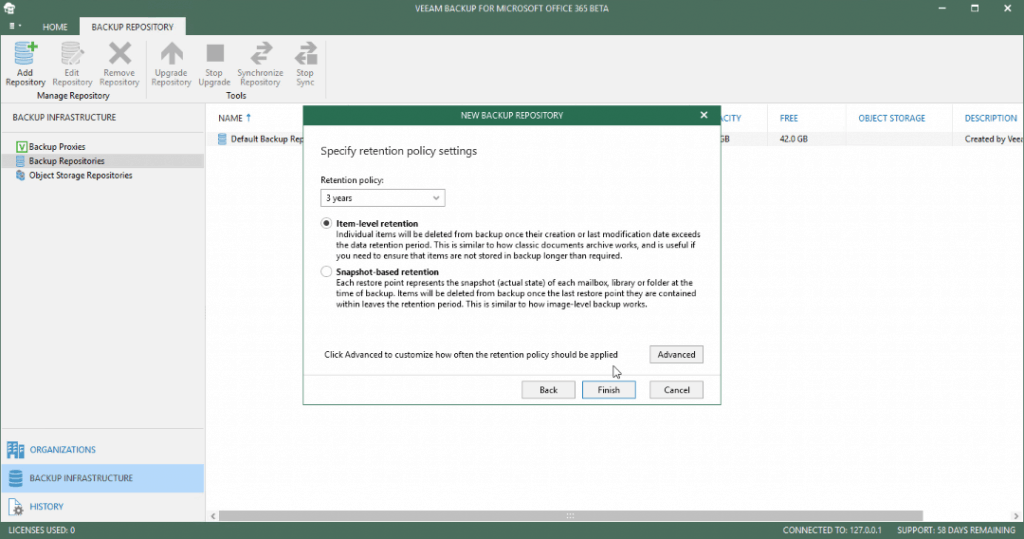Sort by the Free column header

click(788, 118)
